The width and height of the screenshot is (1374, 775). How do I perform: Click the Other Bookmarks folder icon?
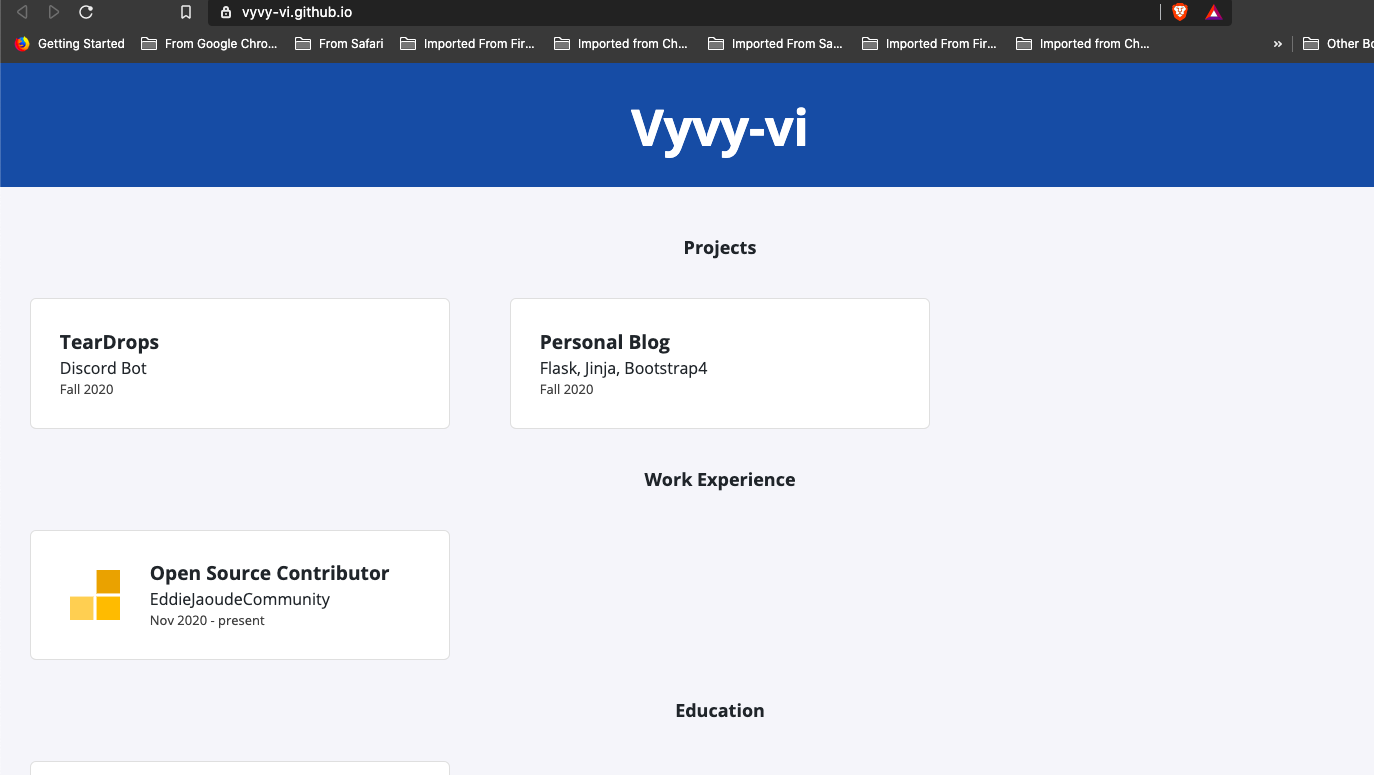coord(1311,43)
